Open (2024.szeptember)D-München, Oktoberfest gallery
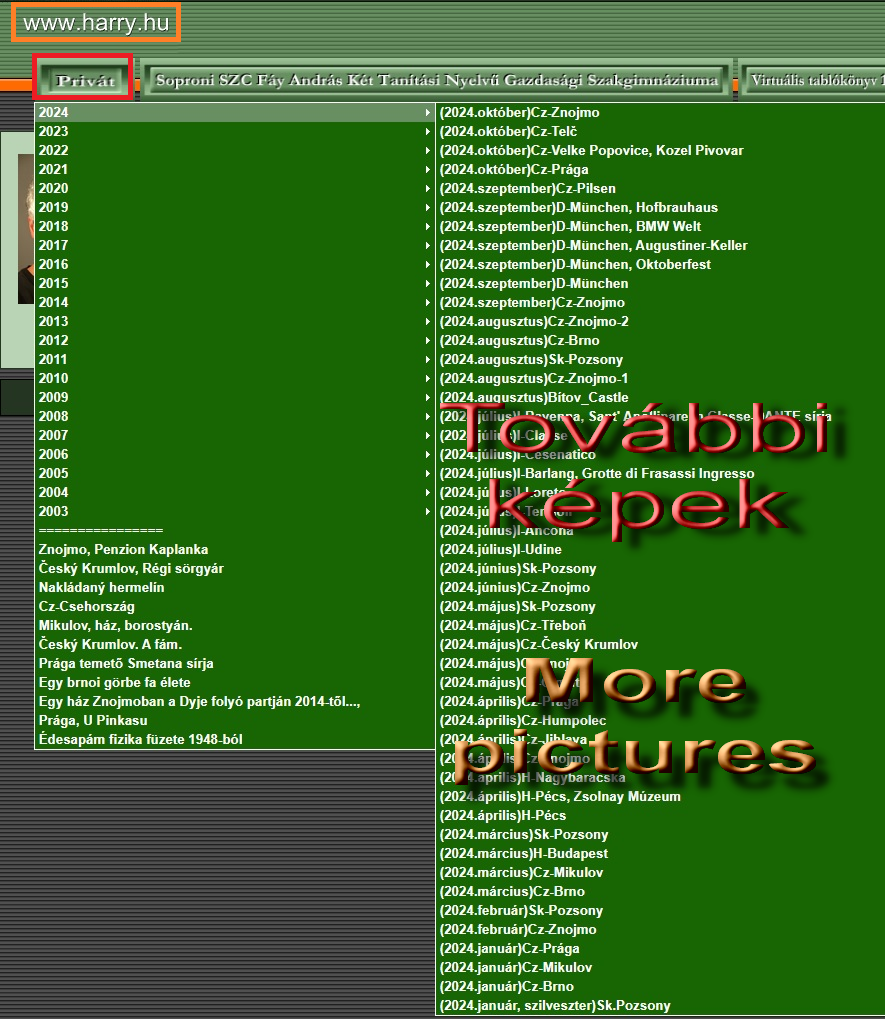Screen dimensions: 885x1019 coord(575,265)
